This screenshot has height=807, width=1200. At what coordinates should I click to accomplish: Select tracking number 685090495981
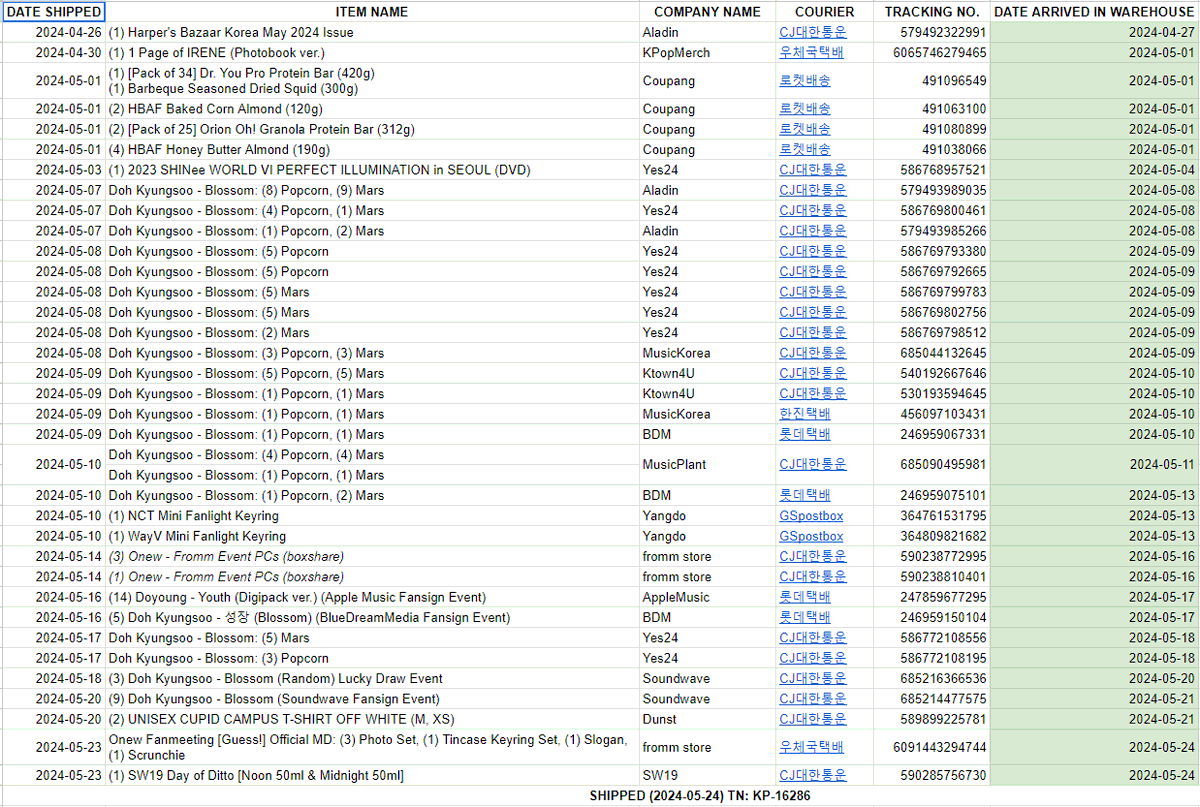pos(932,465)
